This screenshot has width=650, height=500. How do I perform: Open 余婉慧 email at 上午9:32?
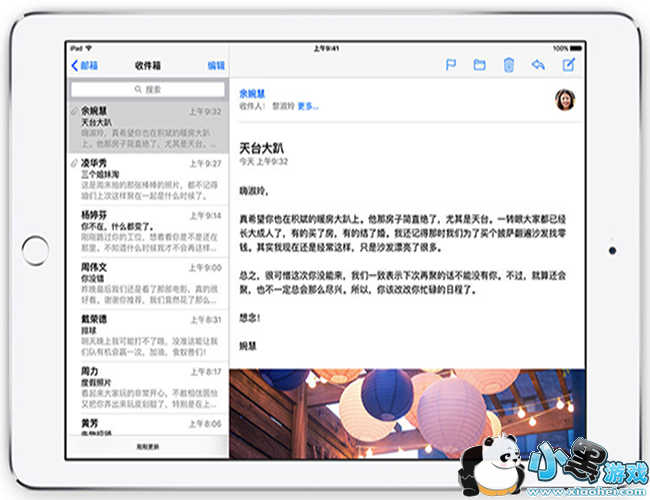pos(148,127)
